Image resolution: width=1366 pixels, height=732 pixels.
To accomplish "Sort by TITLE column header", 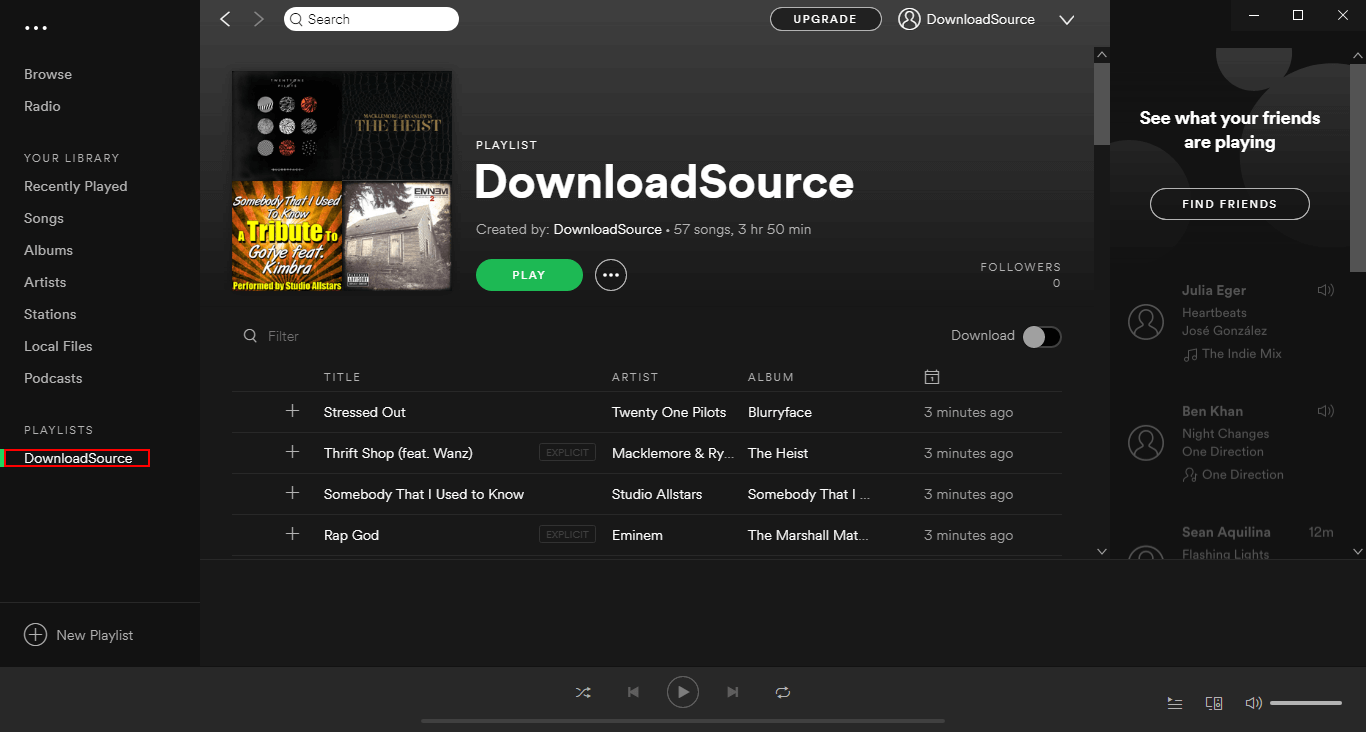I will [342, 377].
